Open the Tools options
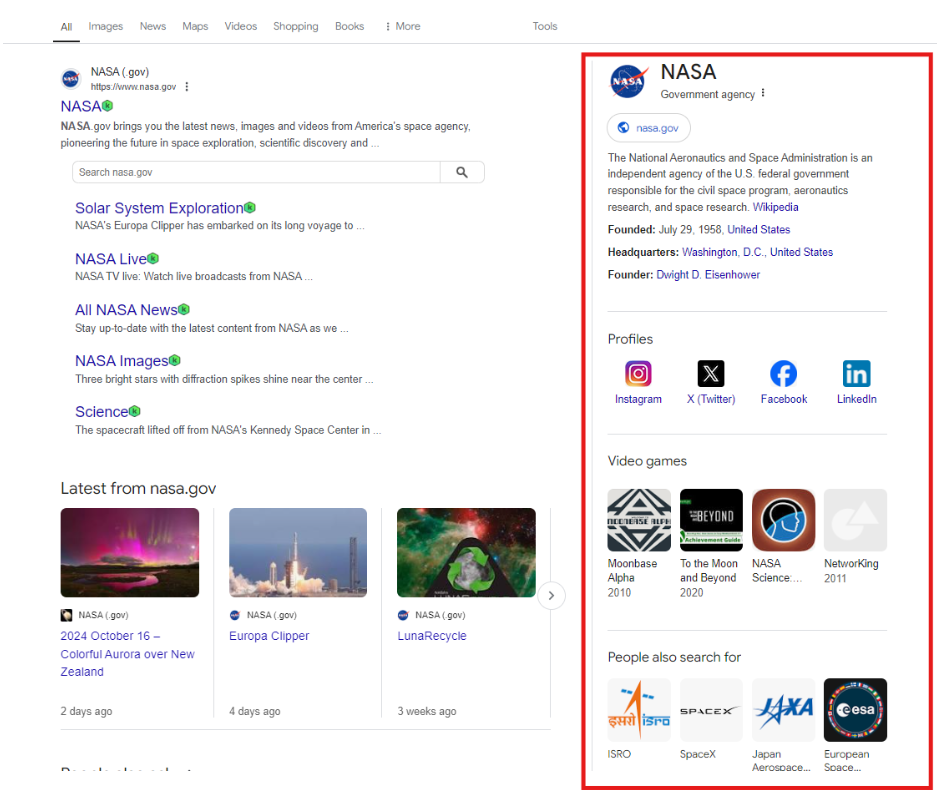Viewport: 937px width, 793px height. (544, 26)
